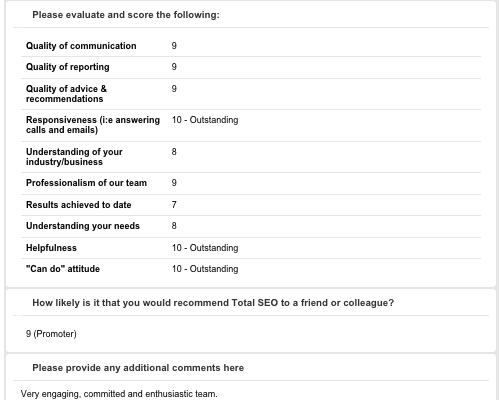Select the Quality of communication label
The height and width of the screenshot is (400, 500).
[x=81, y=46]
